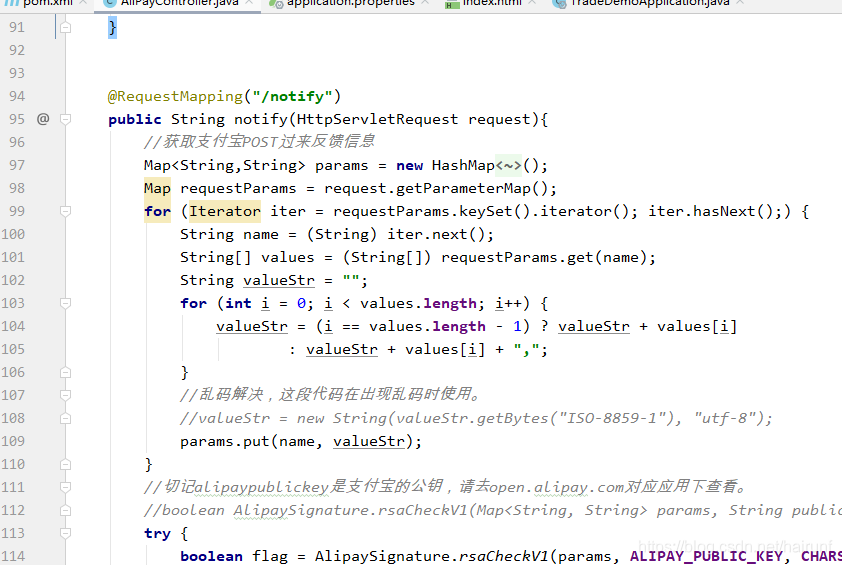Click the try keyword on line 113
Viewport: 842px width, 565px height.
click(x=157, y=534)
